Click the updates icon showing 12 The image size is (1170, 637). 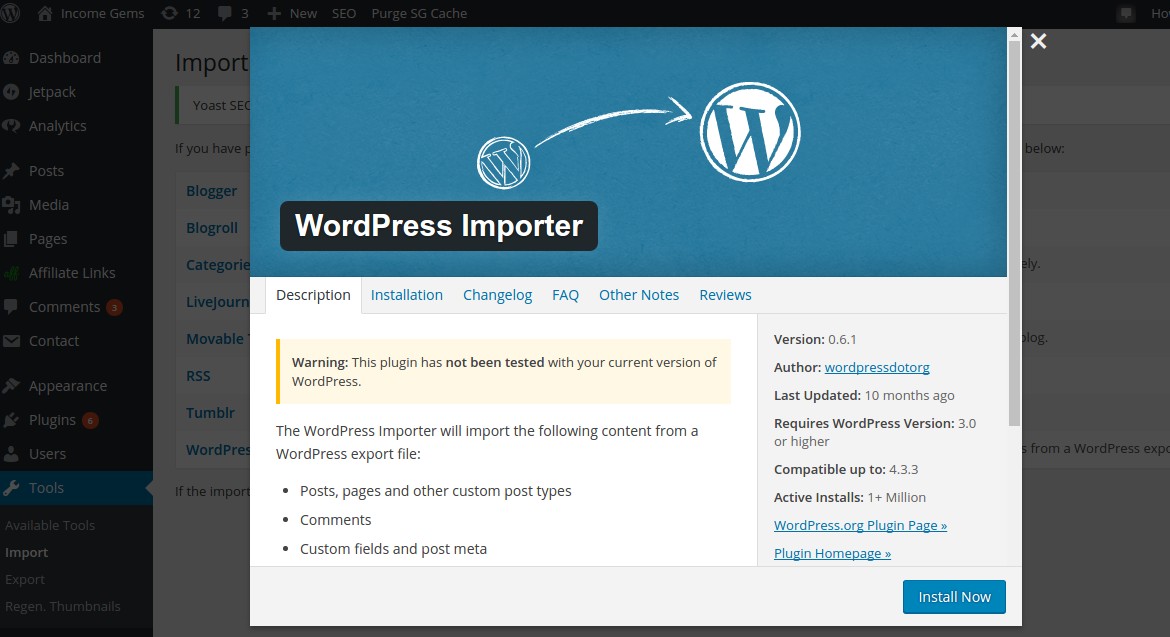(x=169, y=13)
